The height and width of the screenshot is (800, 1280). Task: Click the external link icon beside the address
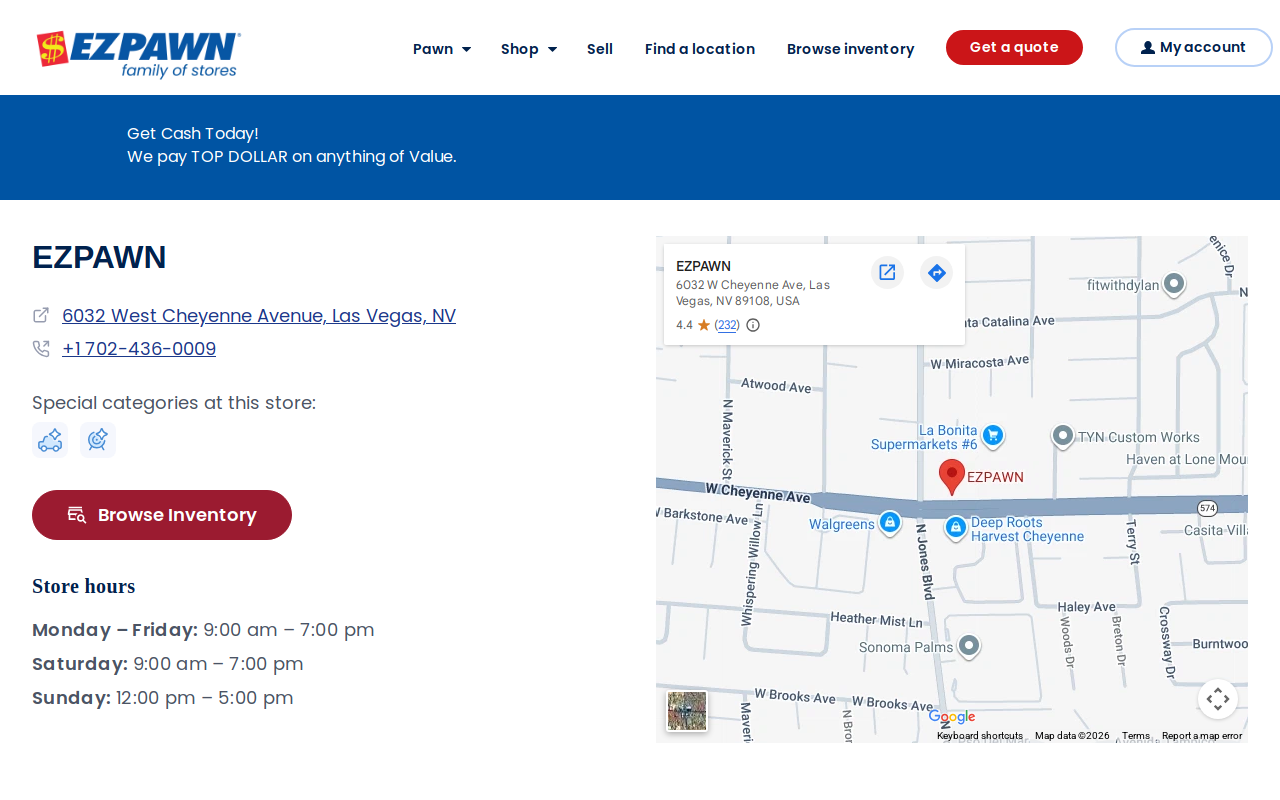coord(41,315)
